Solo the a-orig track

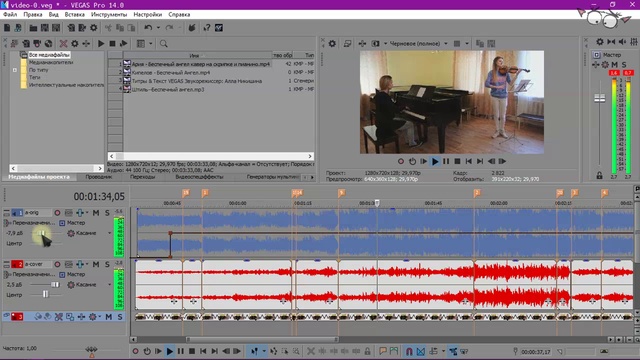point(107,213)
